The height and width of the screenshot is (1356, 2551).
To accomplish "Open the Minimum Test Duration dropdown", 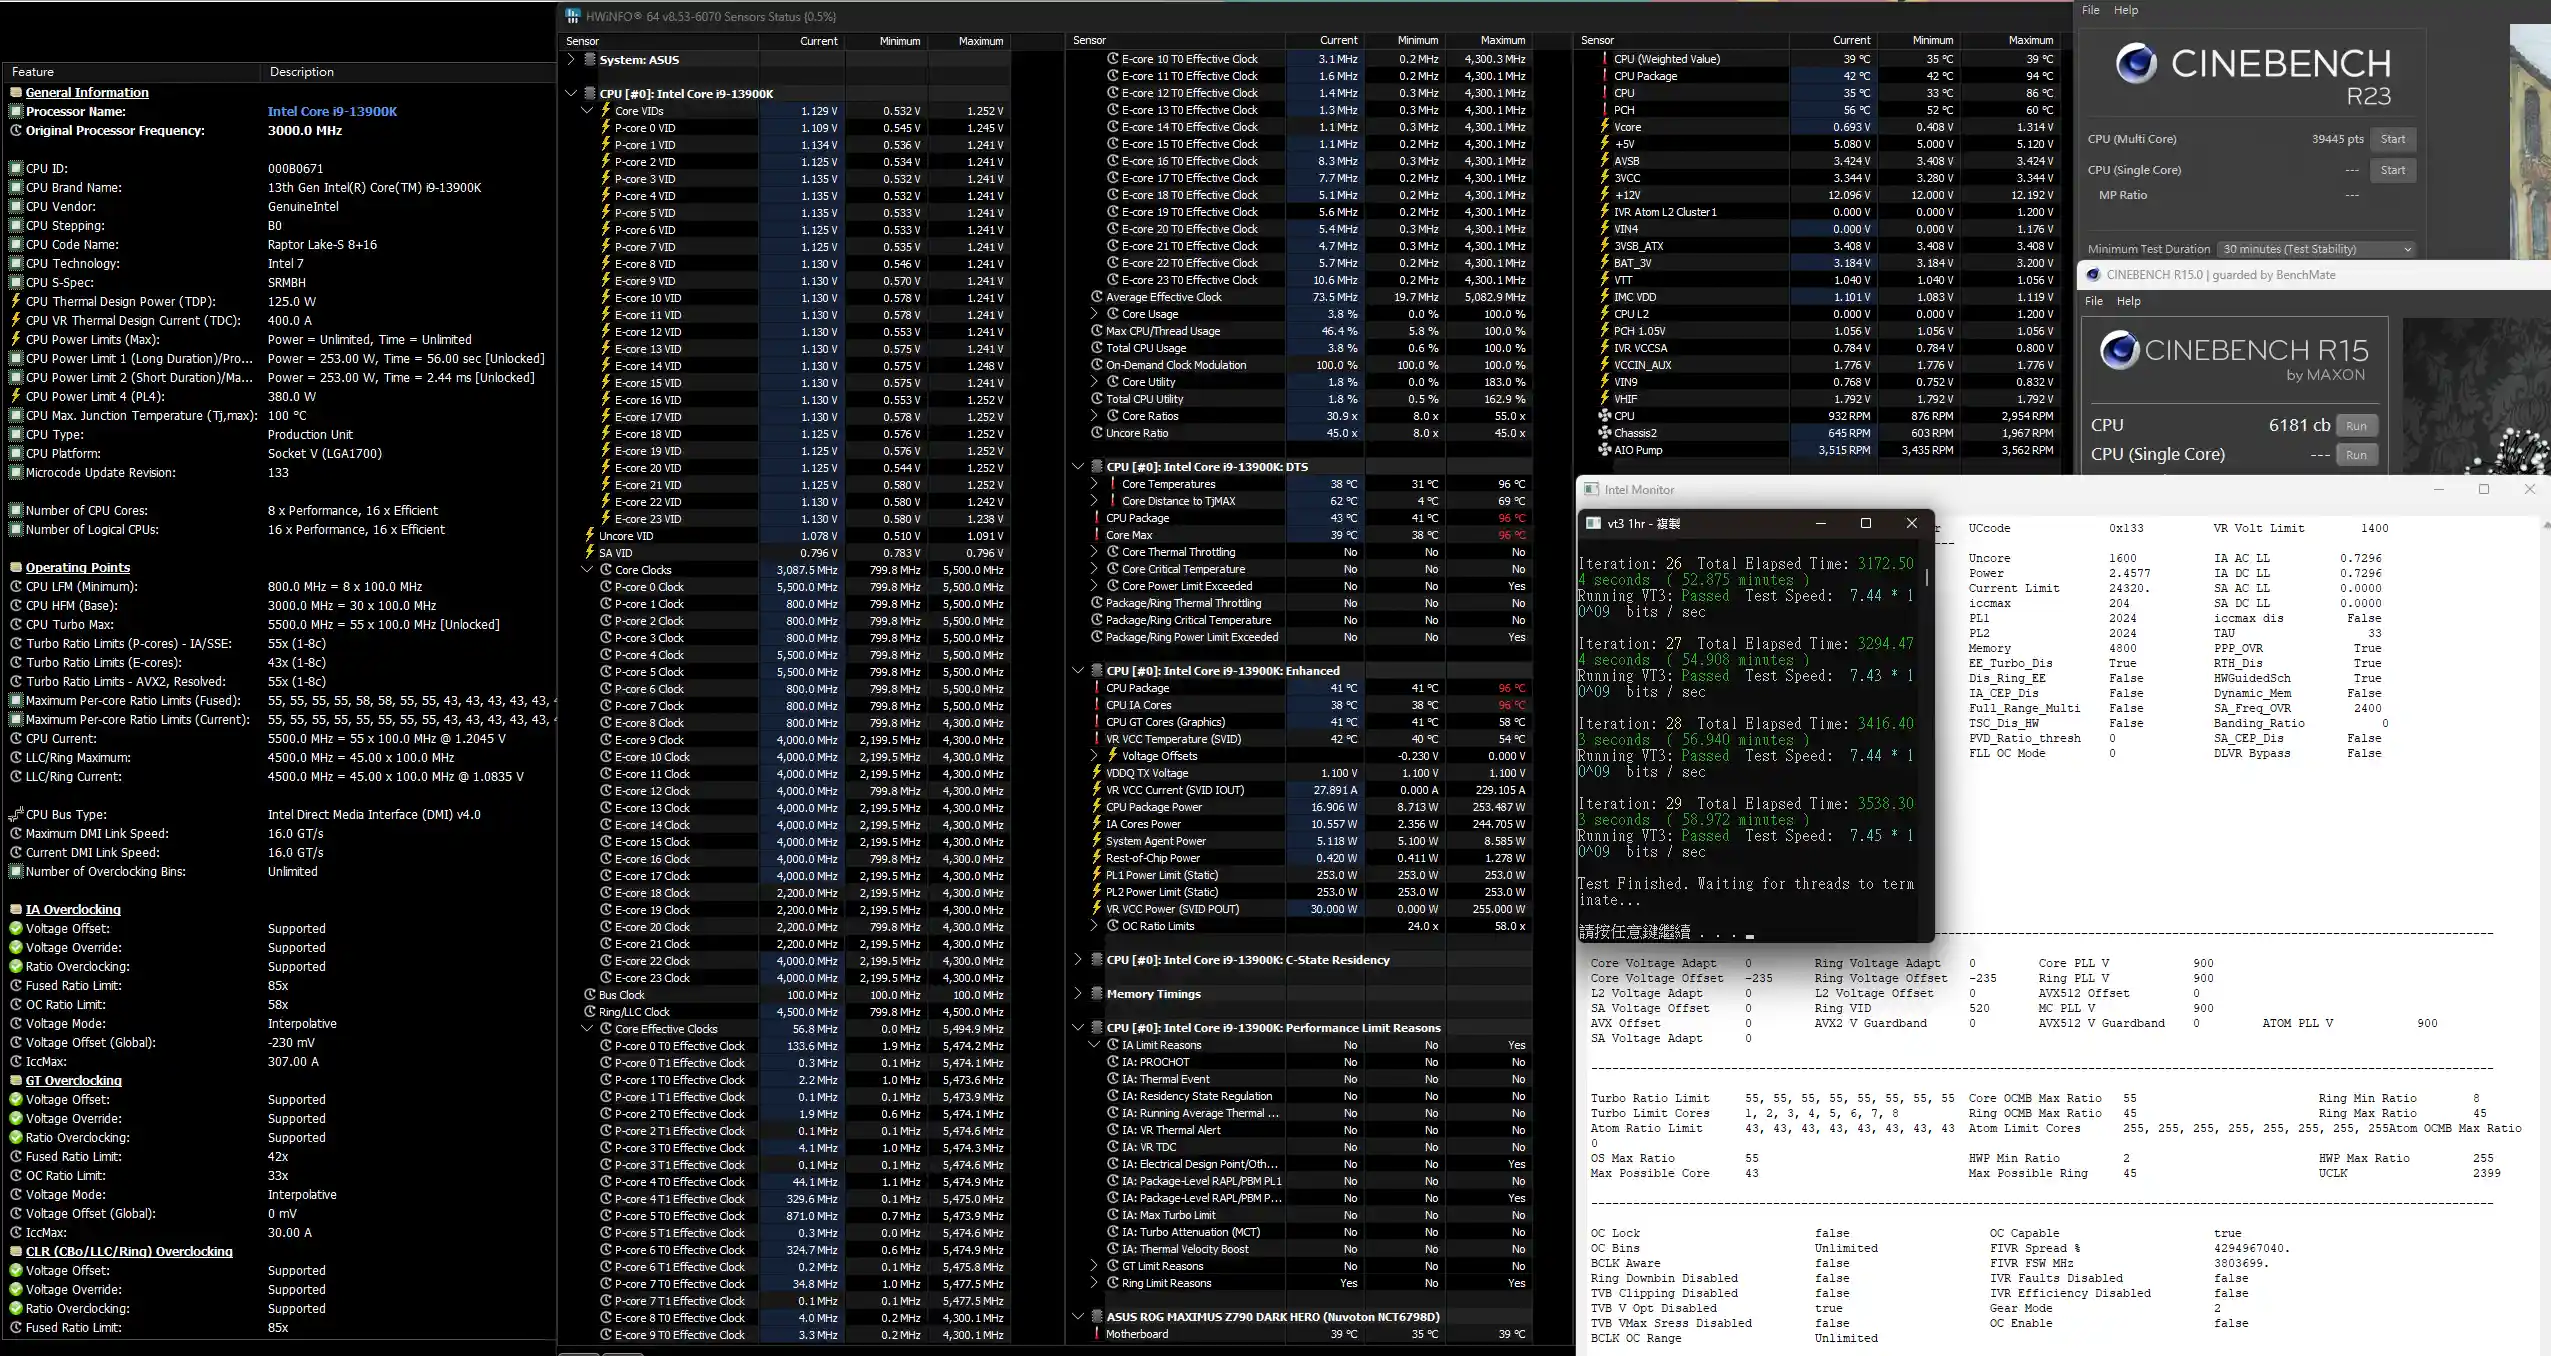I will pyautogui.click(x=2316, y=249).
